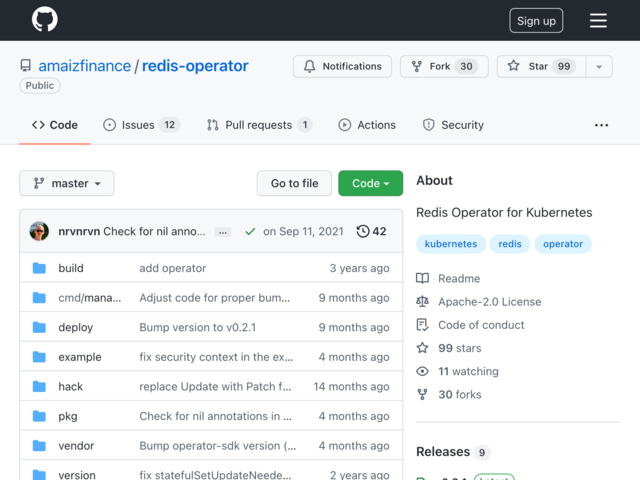Click the Sign up button
The height and width of the screenshot is (480, 640).
click(536, 21)
